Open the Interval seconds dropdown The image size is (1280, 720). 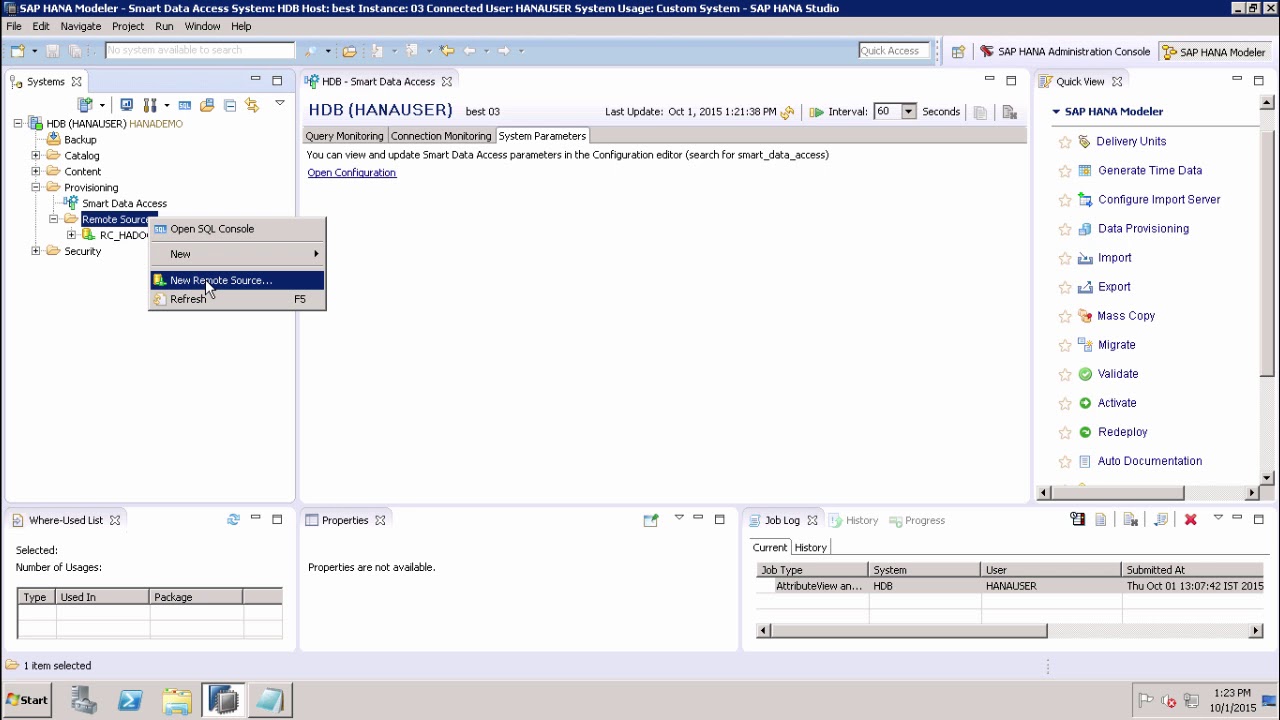(908, 112)
